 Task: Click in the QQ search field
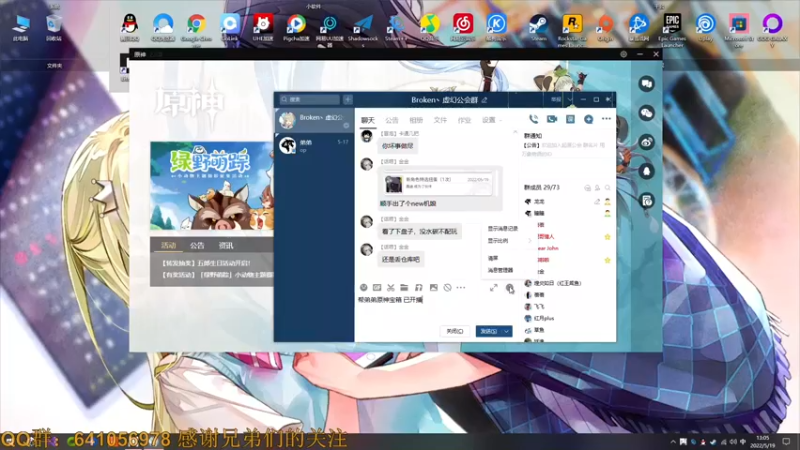click(310, 99)
